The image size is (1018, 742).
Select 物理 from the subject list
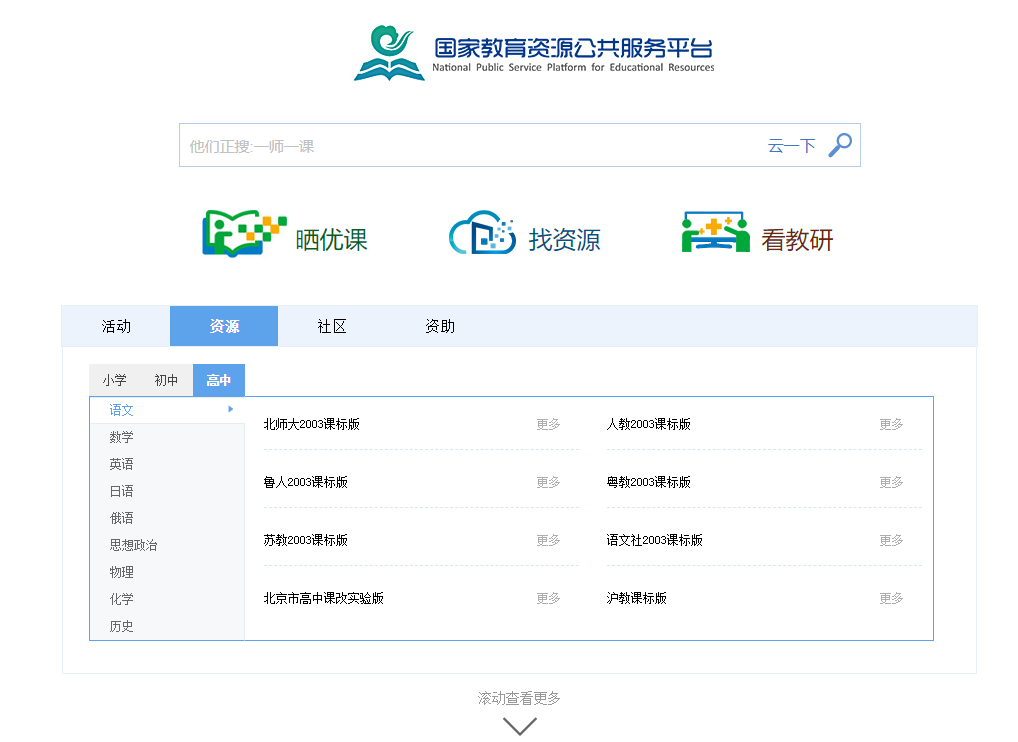121,572
